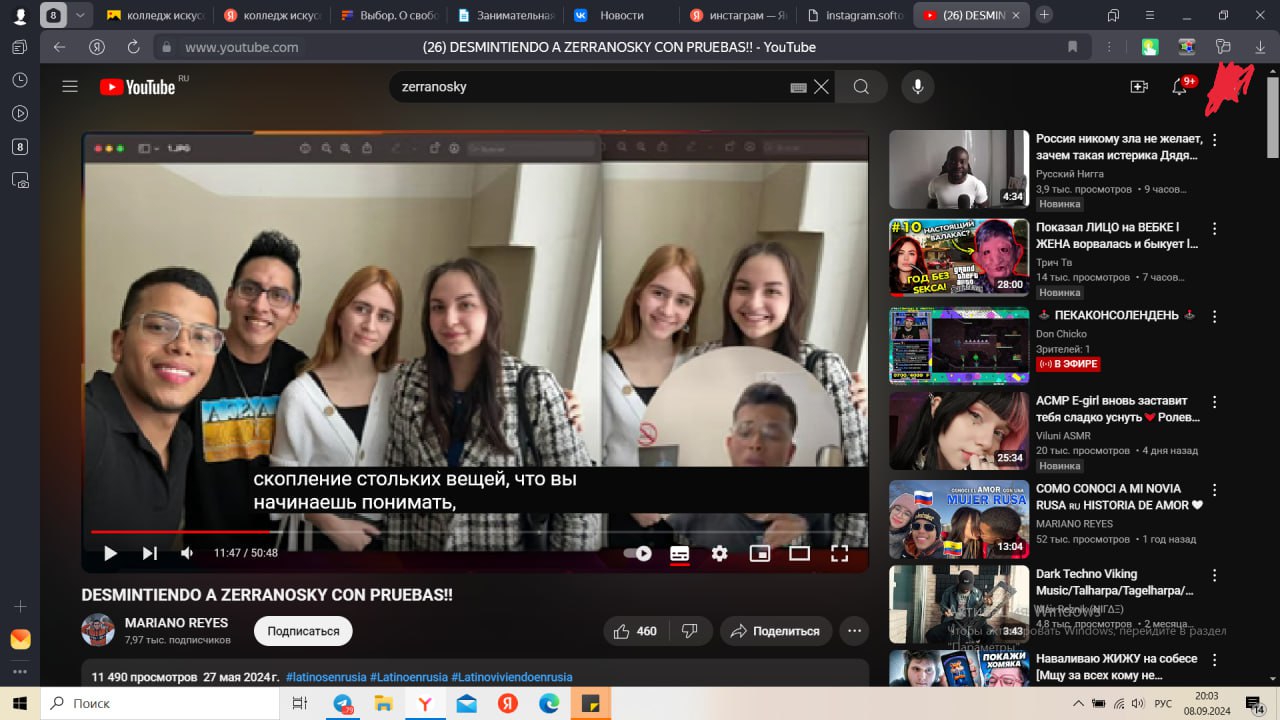This screenshot has height=720, width=1280.
Task: Switch to the 'Занимательная' tab
Action: click(x=505, y=15)
